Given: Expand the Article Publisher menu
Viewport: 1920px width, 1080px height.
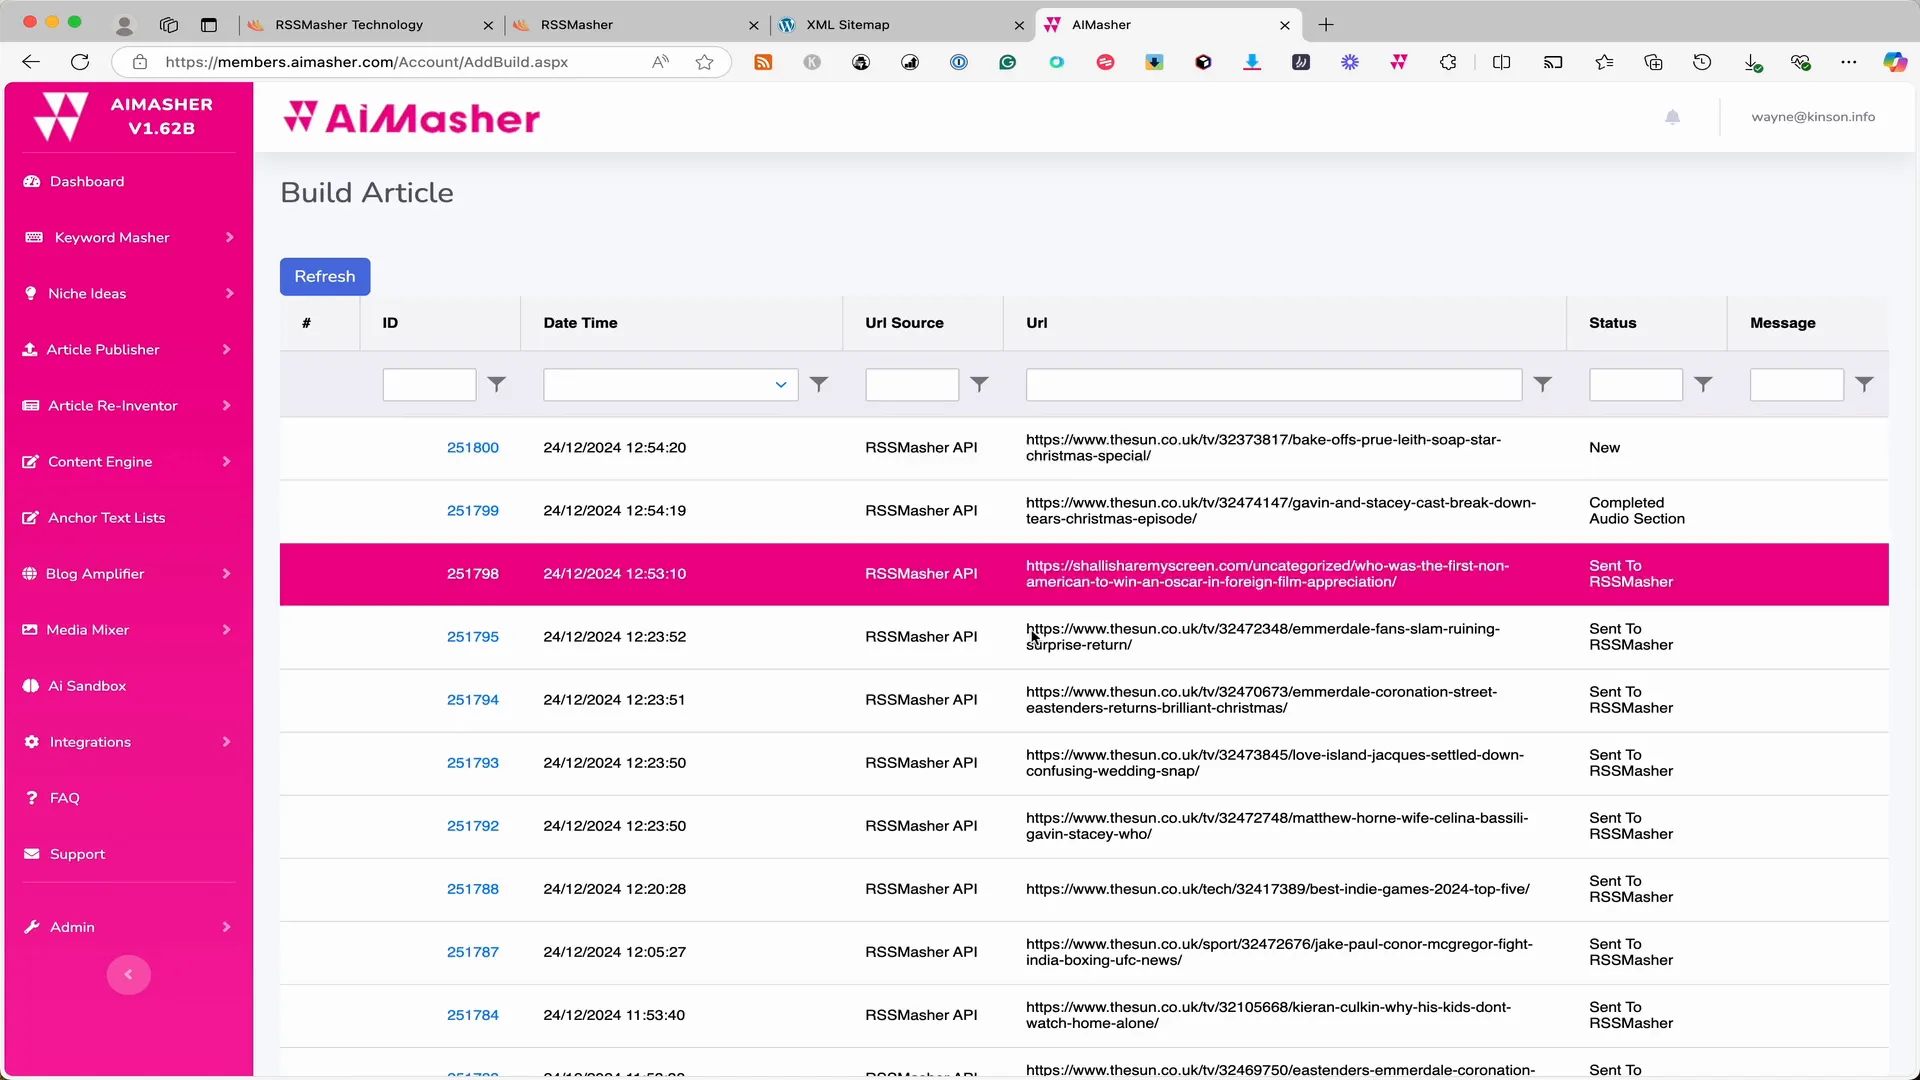Looking at the screenshot, I should click(x=129, y=349).
